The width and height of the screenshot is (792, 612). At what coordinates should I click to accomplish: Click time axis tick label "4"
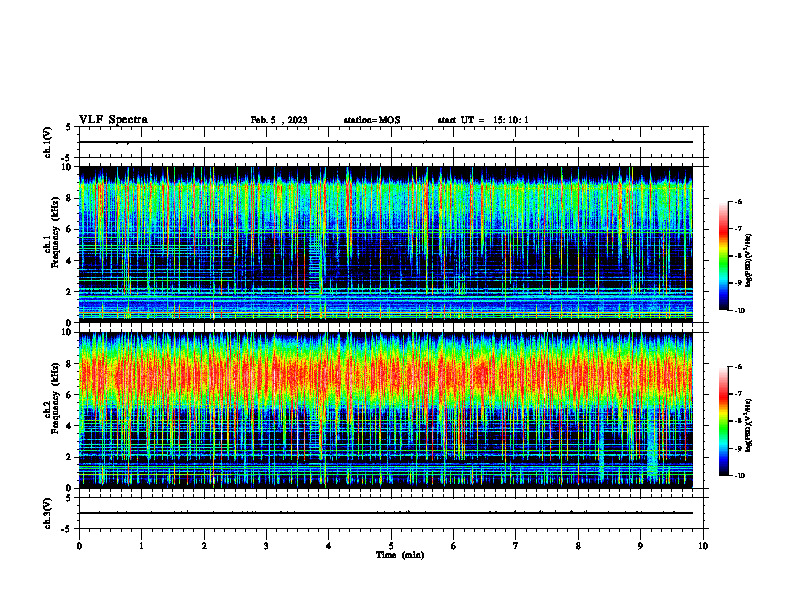[329, 546]
